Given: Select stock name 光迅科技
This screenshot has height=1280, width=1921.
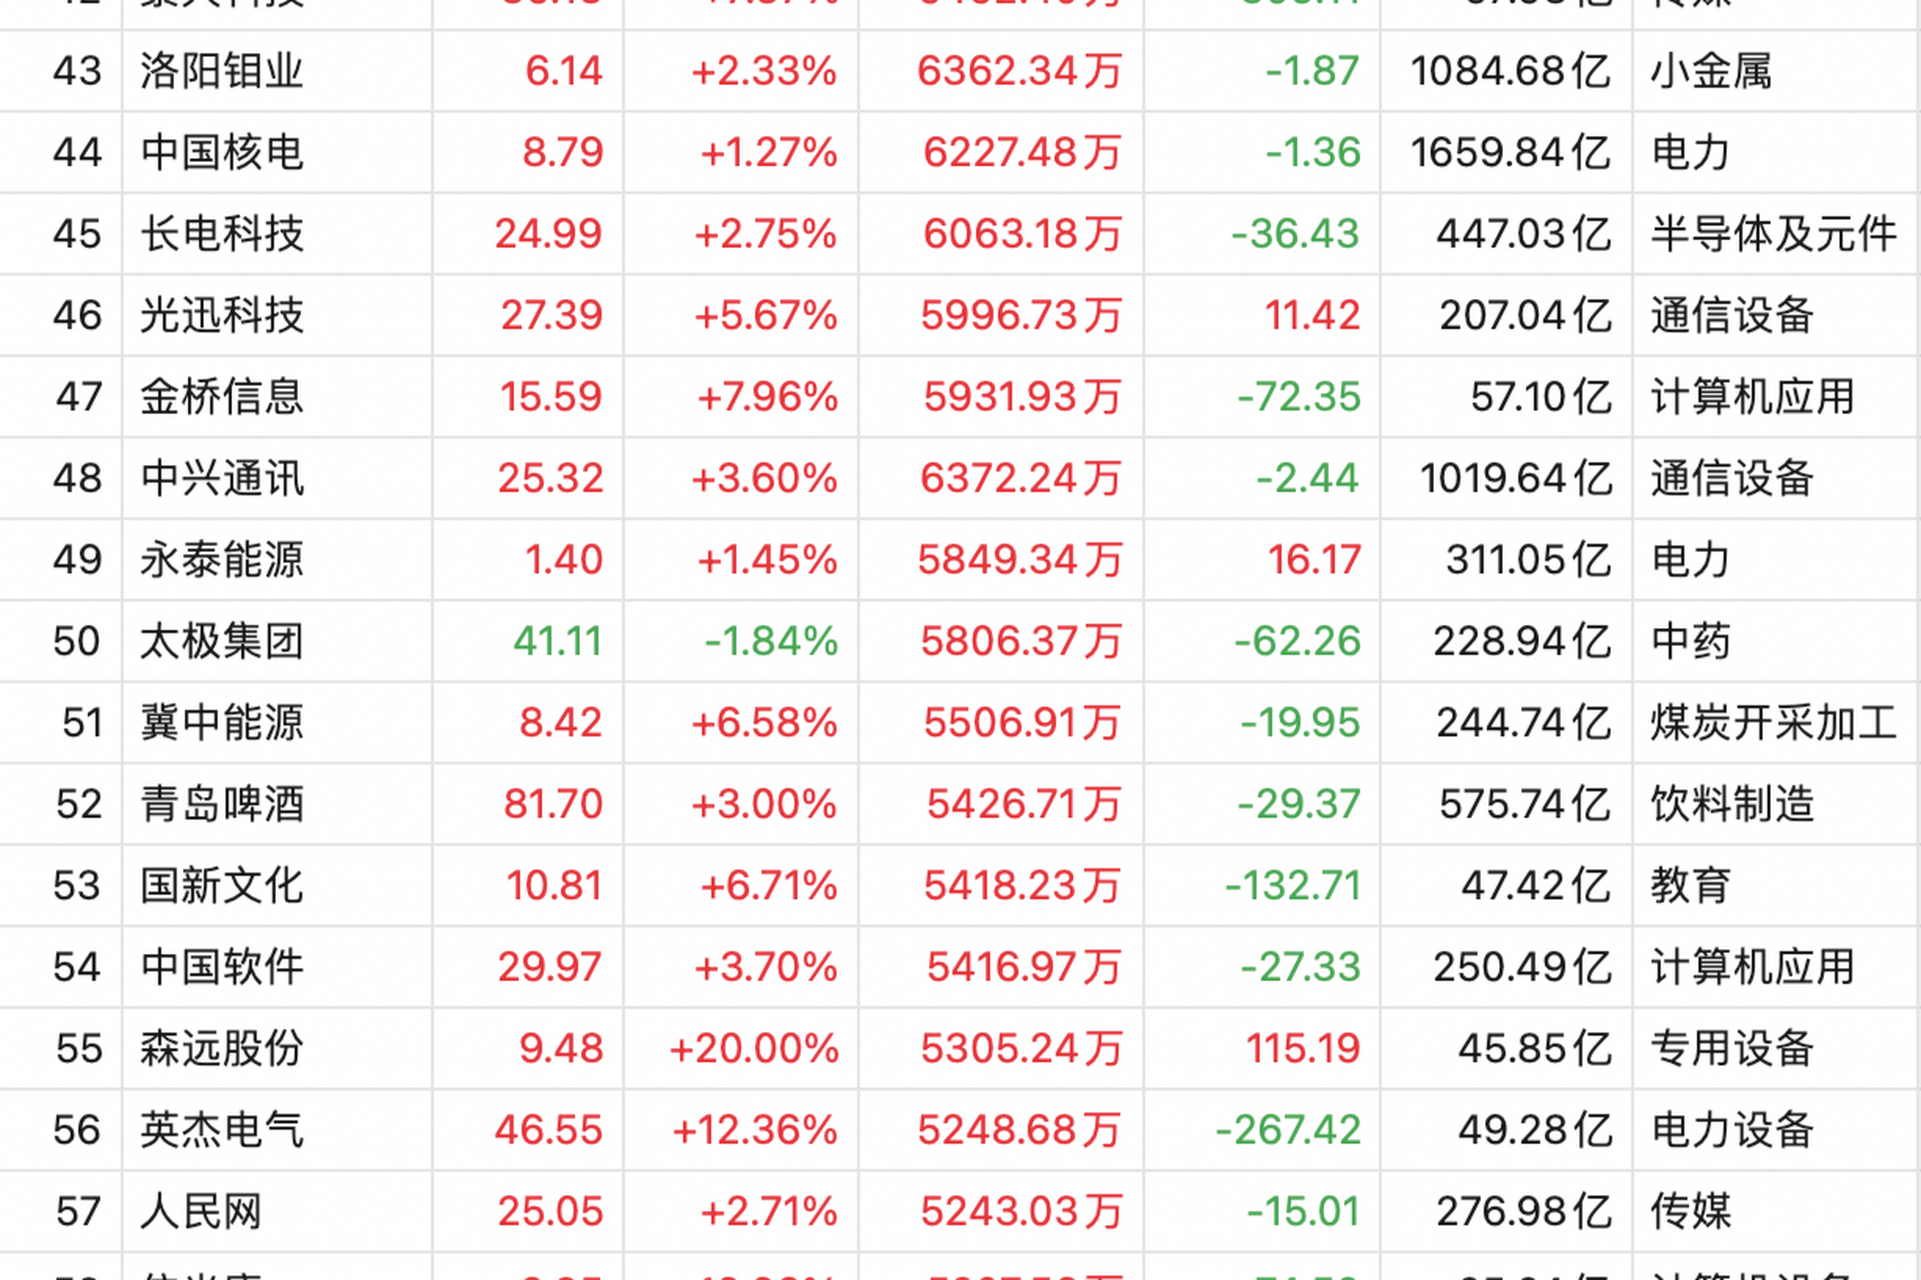Looking at the screenshot, I should pyautogui.click(x=221, y=315).
